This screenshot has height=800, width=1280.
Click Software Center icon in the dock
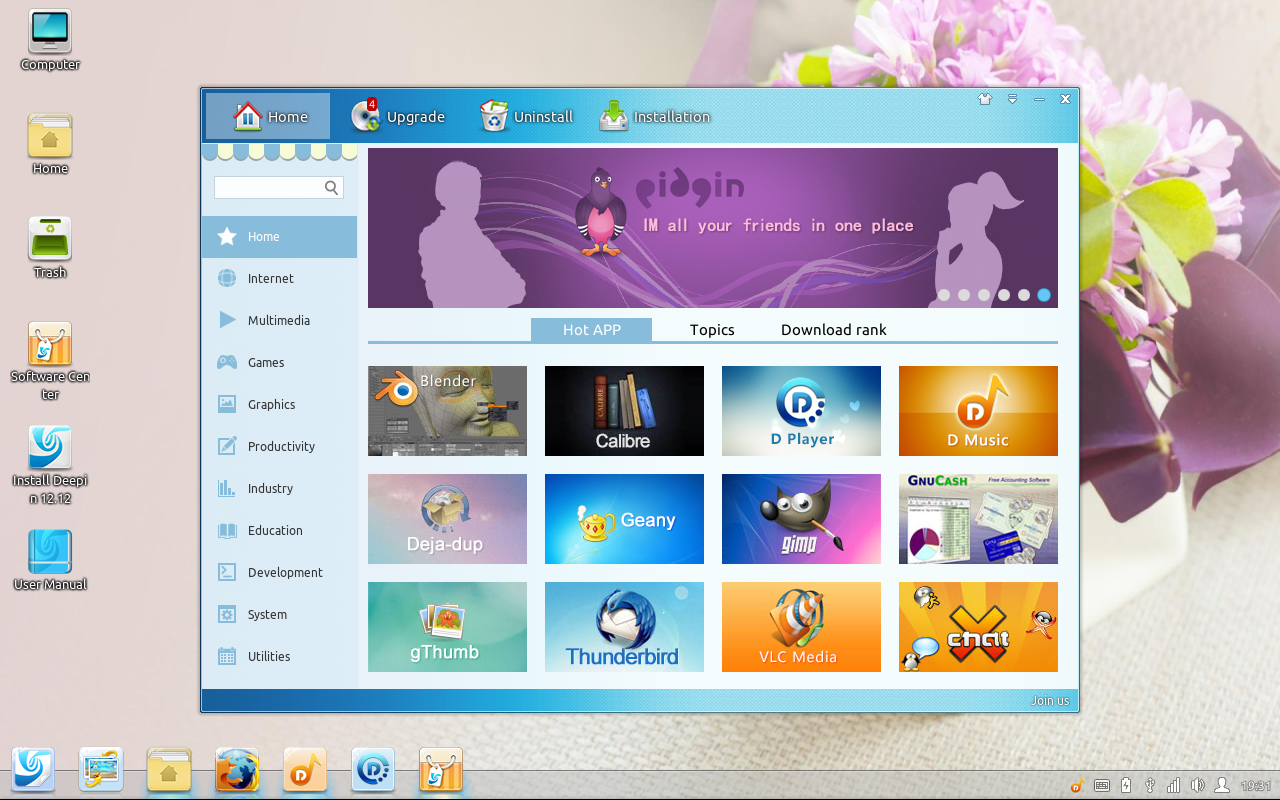coord(441,770)
